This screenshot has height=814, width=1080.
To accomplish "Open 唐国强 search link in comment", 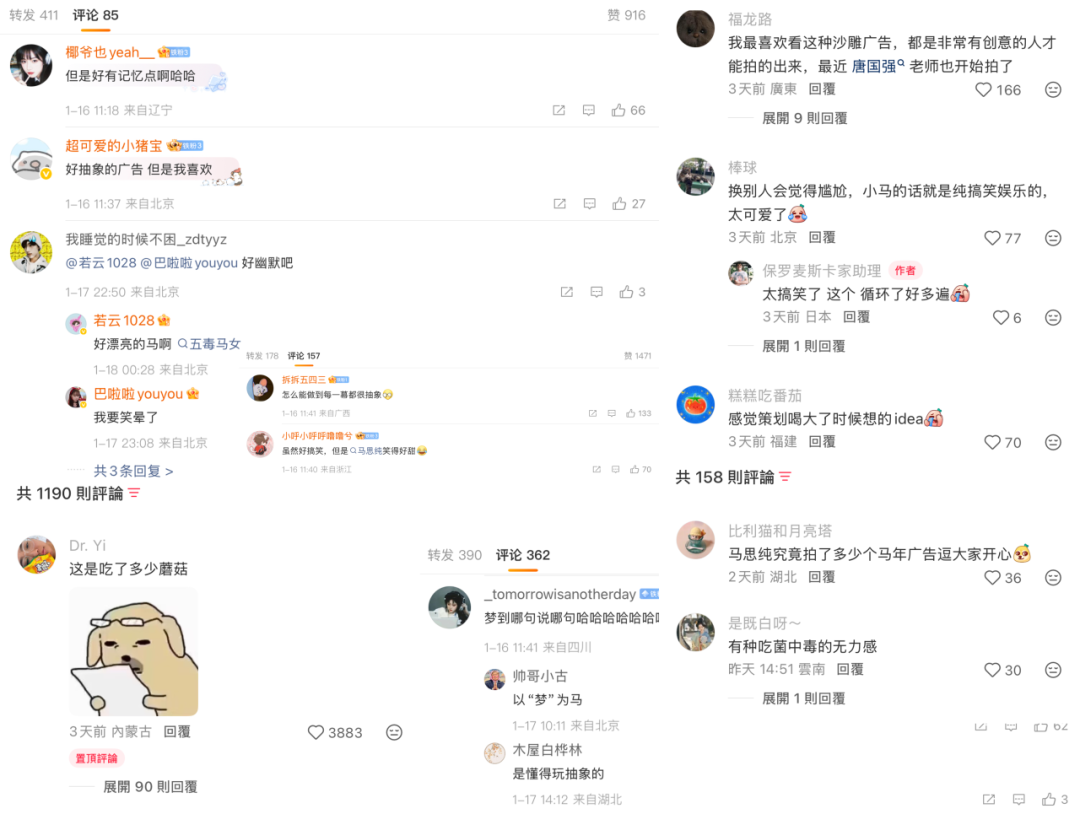I will pyautogui.click(x=878, y=66).
